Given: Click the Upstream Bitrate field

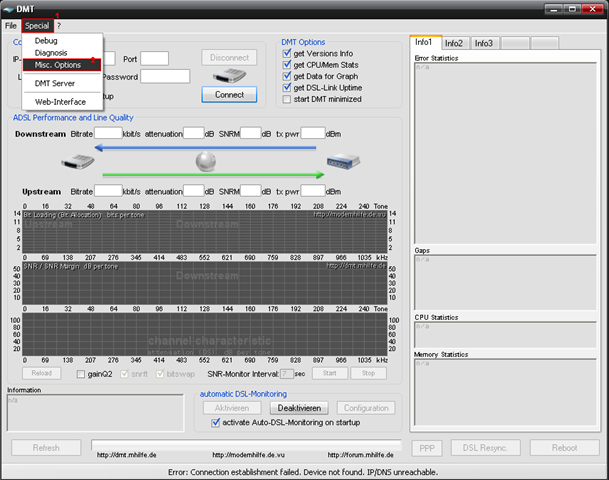Looking at the screenshot, I should [x=108, y=191].
